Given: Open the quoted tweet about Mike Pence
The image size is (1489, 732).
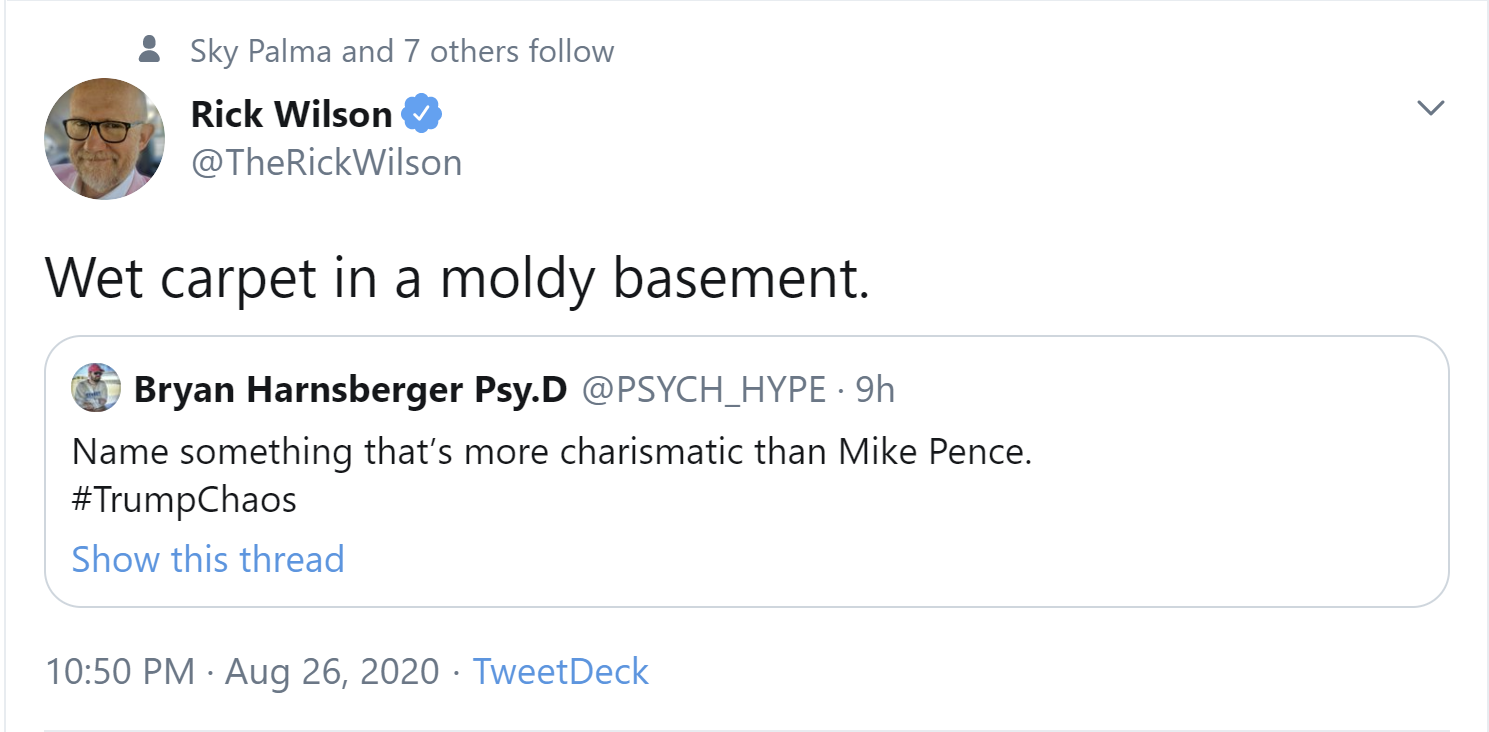Looking at the screenshot, I should (x=551, y=452).
